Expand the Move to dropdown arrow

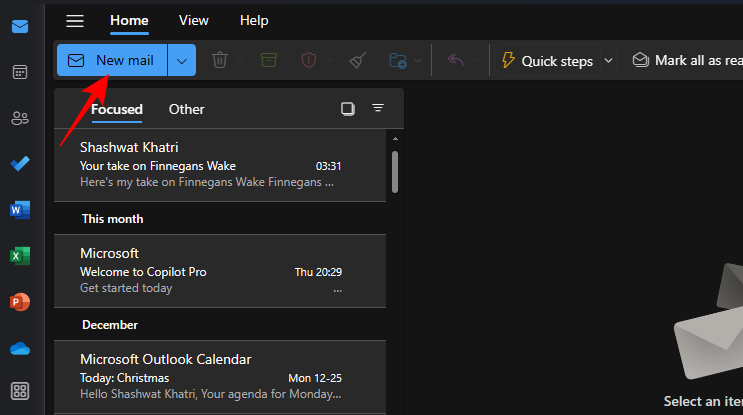(x=417, y=61)
